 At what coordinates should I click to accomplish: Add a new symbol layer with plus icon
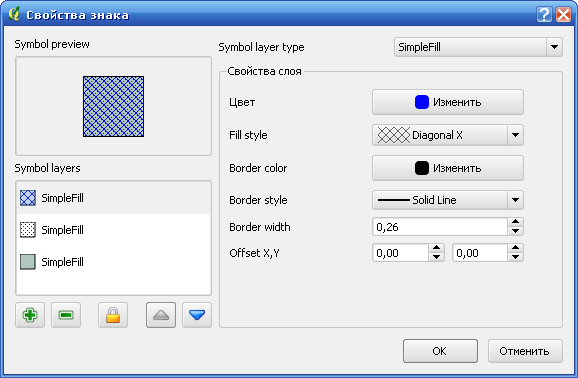(30, 315)
